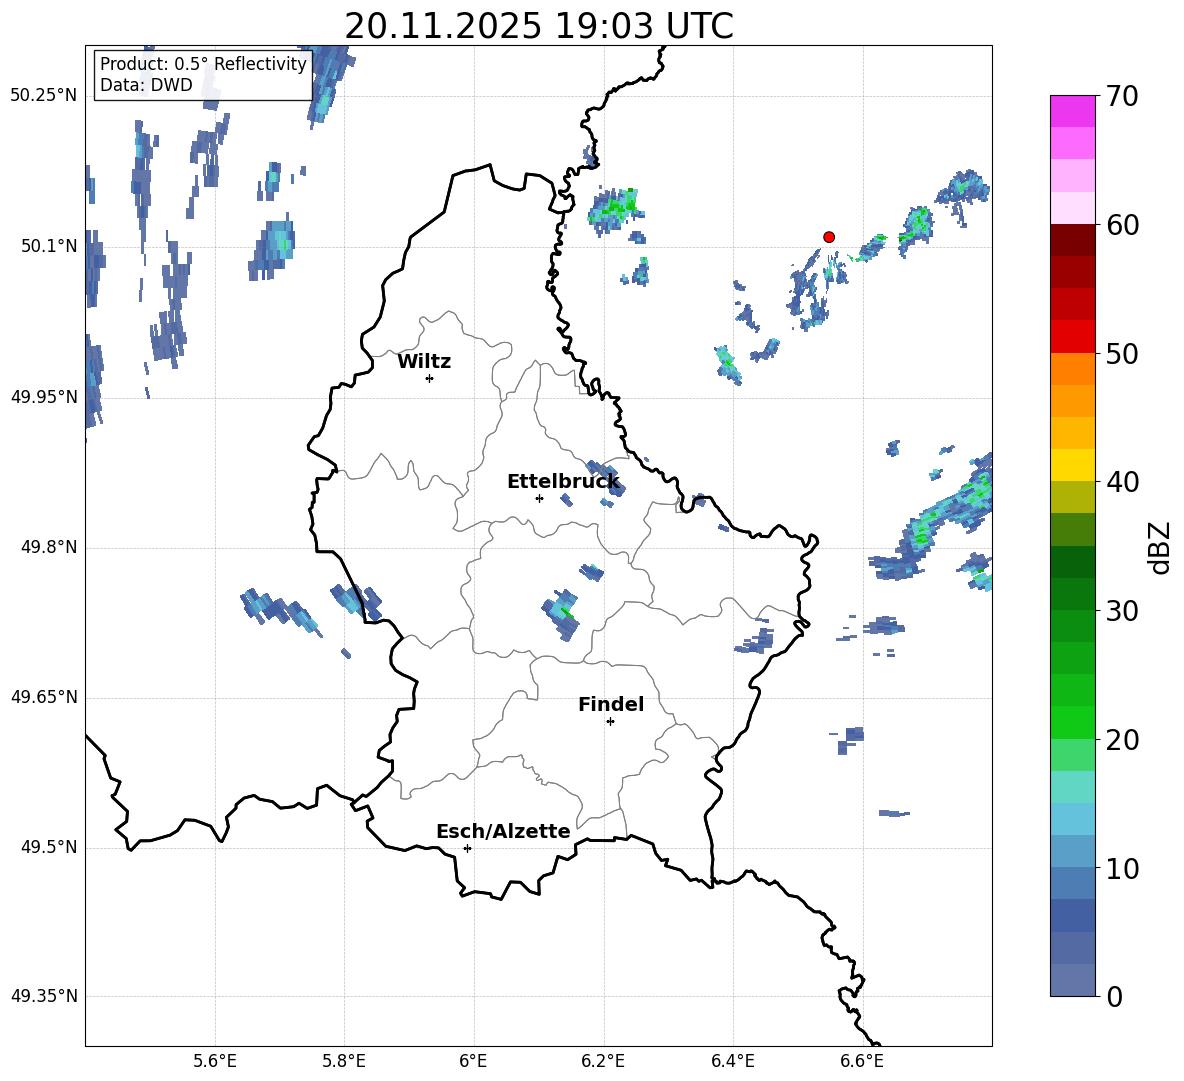Click the colorbar value 30
The image size is (1184, 1081).
tap(1122, 611)
